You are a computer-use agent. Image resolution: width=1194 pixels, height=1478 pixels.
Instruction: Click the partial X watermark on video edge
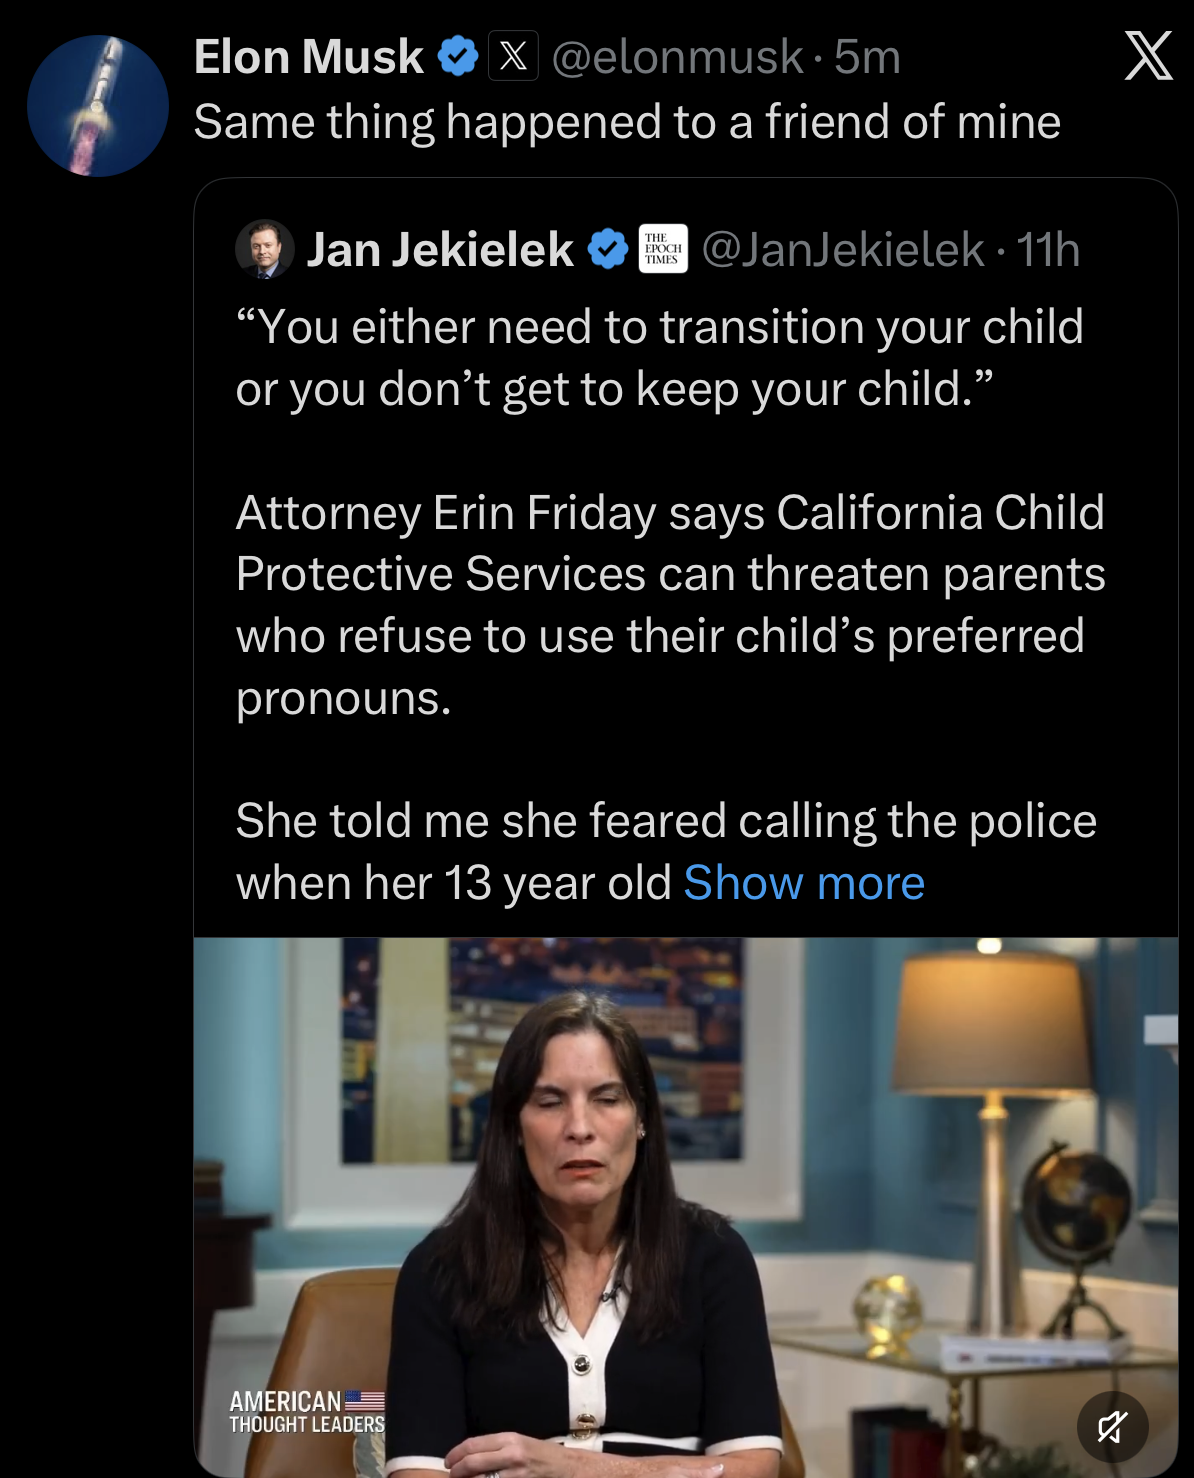[x=1161, y=1032]
